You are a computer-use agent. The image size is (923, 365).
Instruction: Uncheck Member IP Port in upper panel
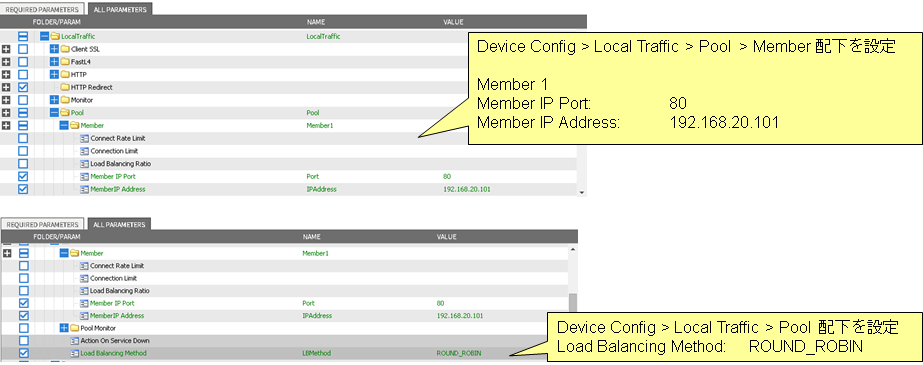pos(23,177)
